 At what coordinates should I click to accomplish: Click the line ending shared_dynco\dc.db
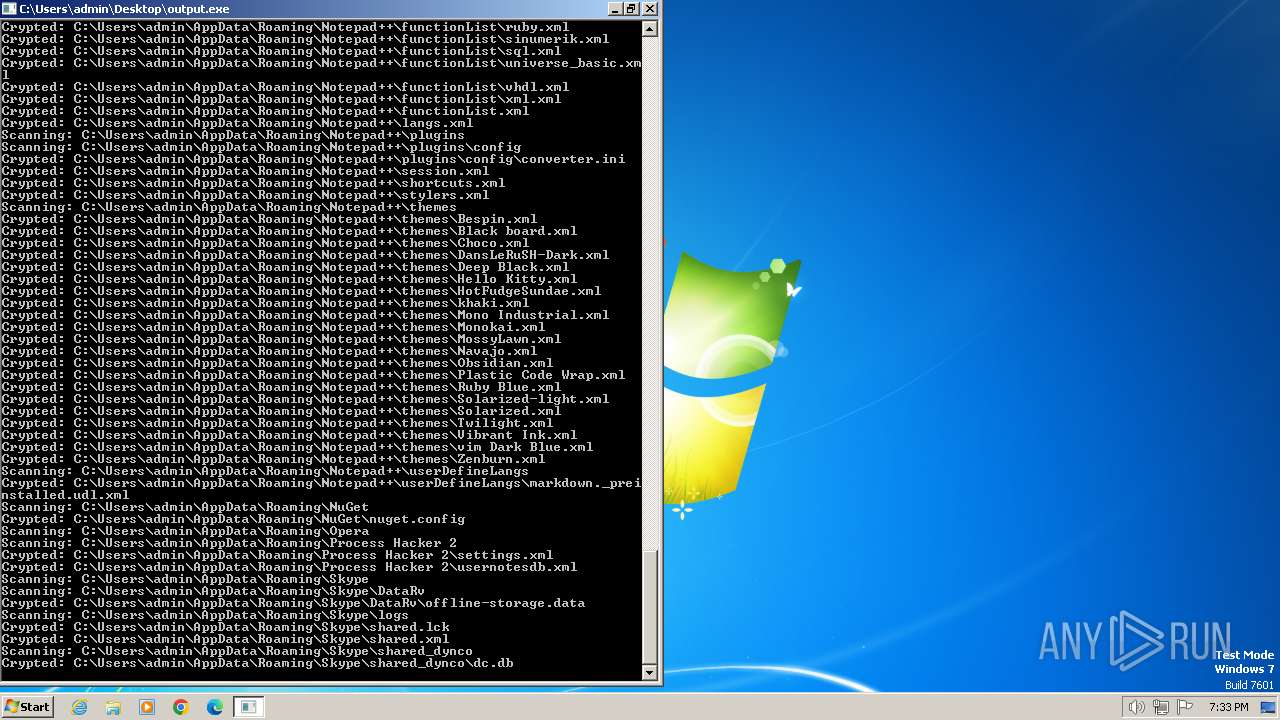click(257, 663)
